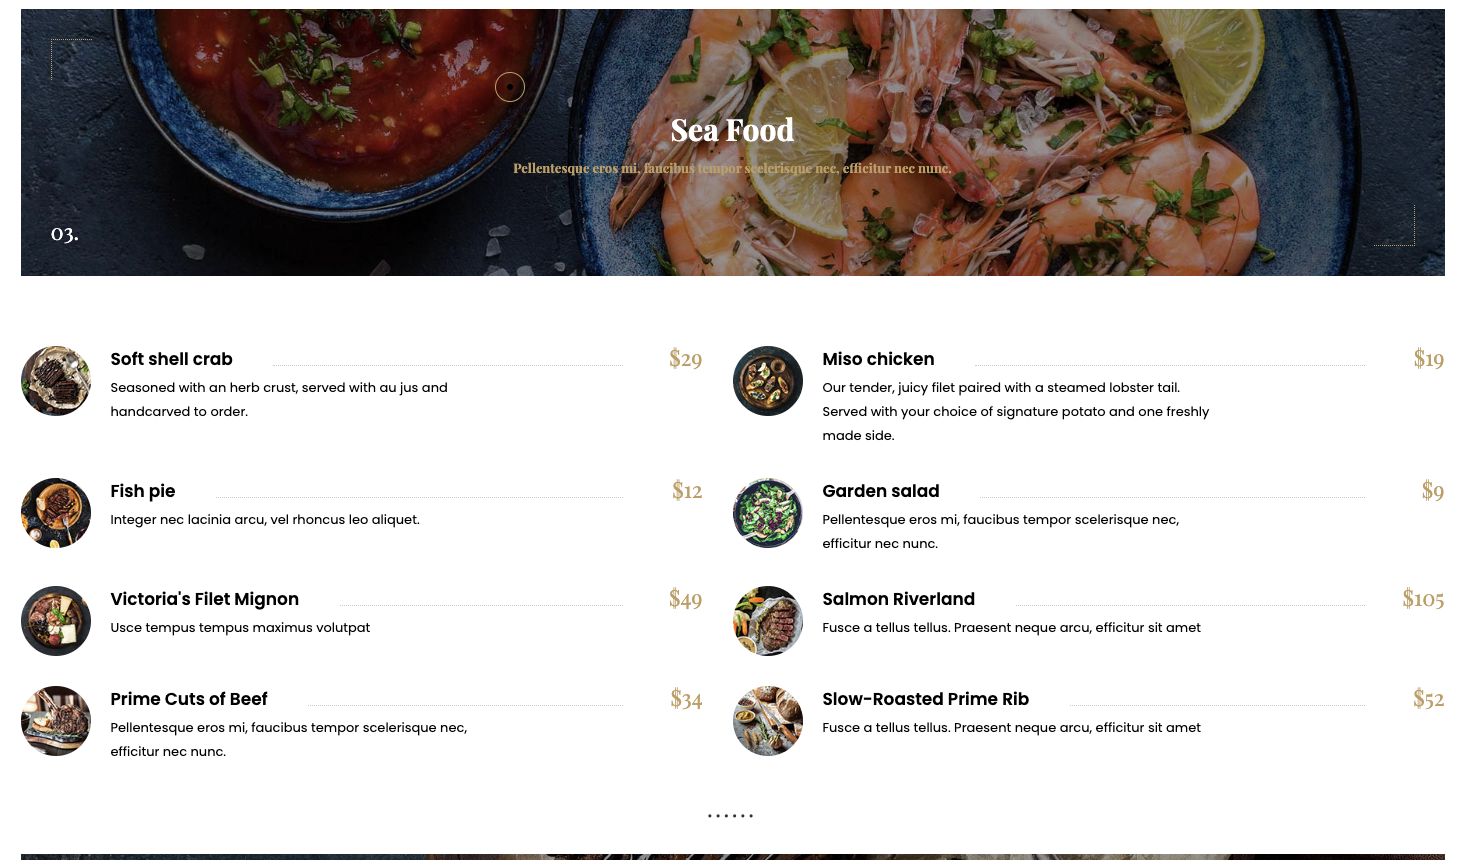
Task: Click the dotted divider below the menu
Action: 731,816
